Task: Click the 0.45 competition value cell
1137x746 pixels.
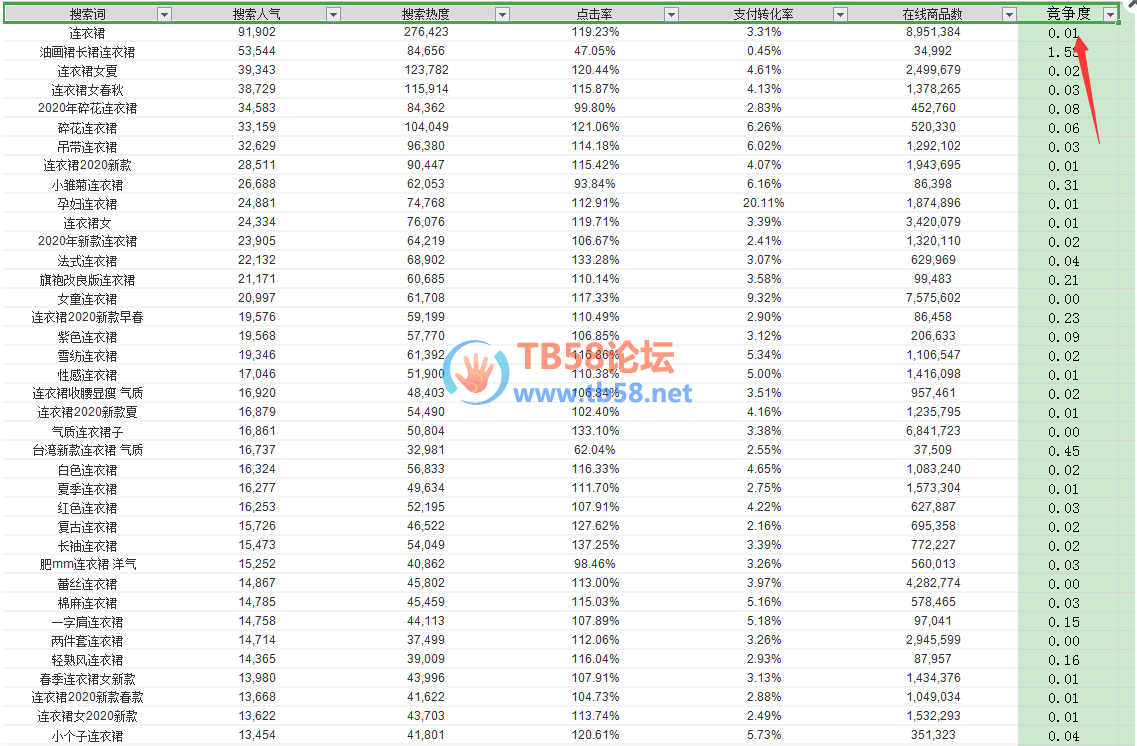Action: 1064,451
